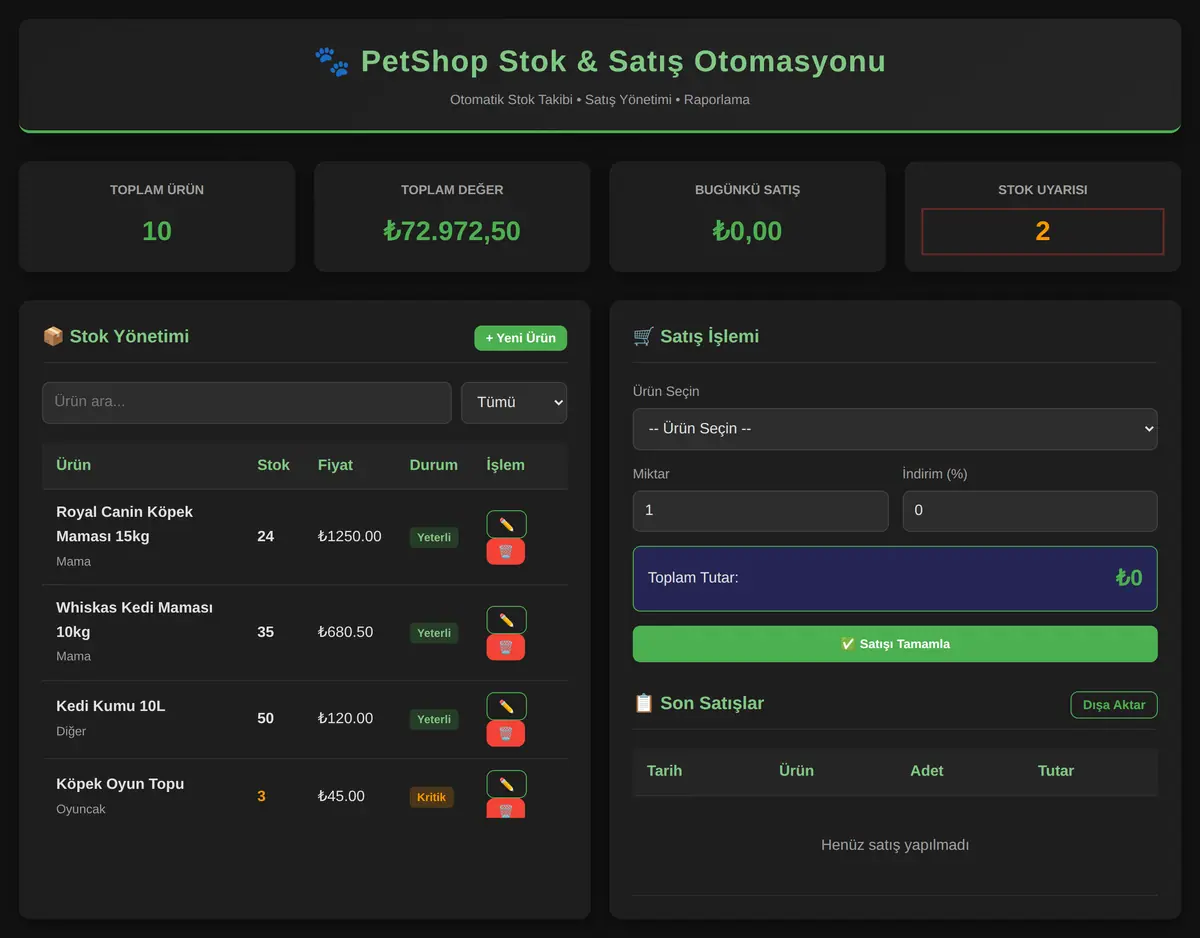Viewport: 1200px width, 938px height.
Task: Click the stock count 24
Action: tap(265, 537)
